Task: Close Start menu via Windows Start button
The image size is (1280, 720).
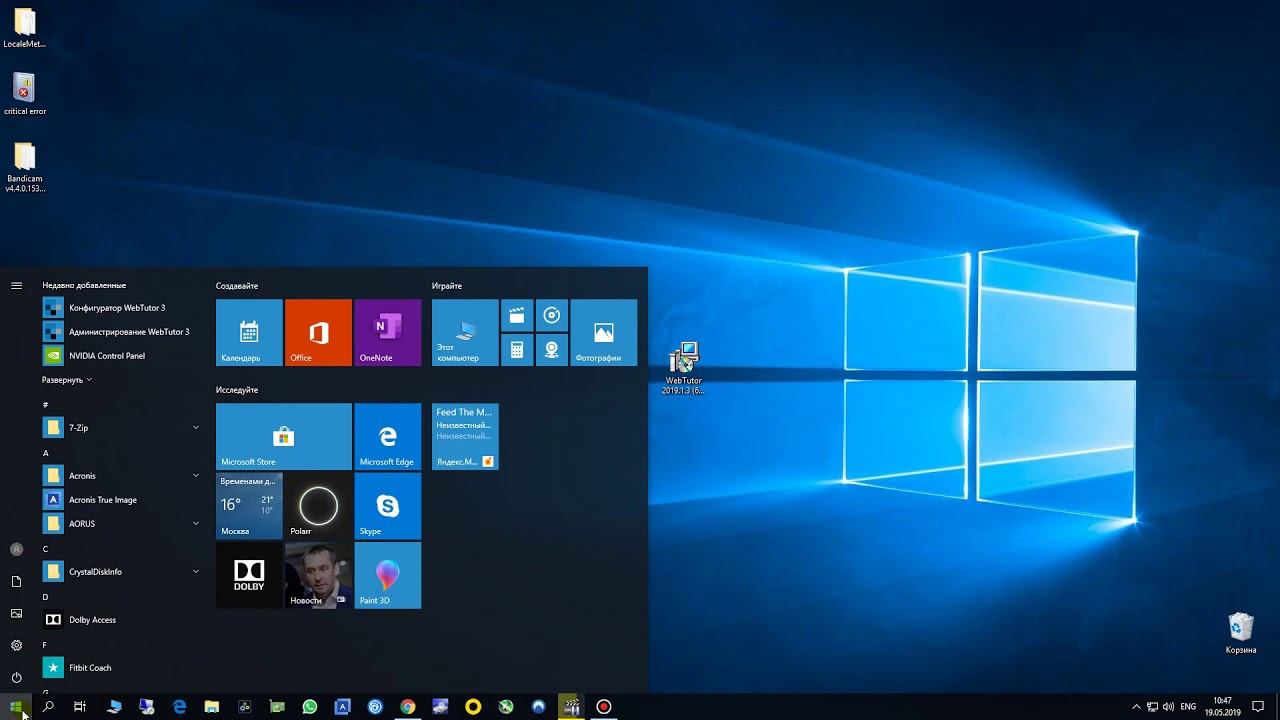Action: (16, 707)
